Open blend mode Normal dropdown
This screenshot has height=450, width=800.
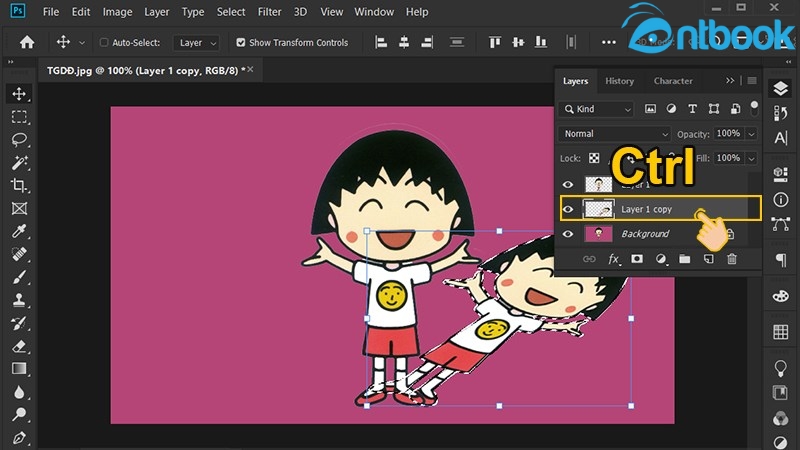[614, 134]
